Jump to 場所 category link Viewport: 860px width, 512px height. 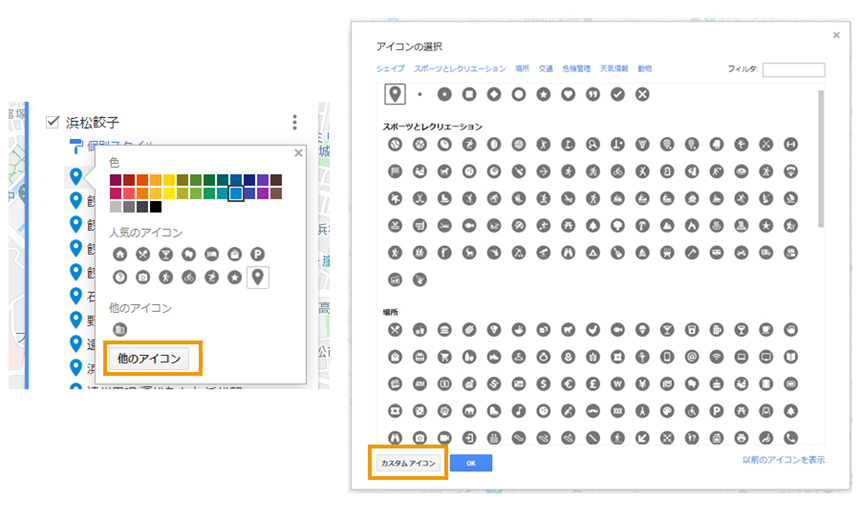(x=522, y=69)
